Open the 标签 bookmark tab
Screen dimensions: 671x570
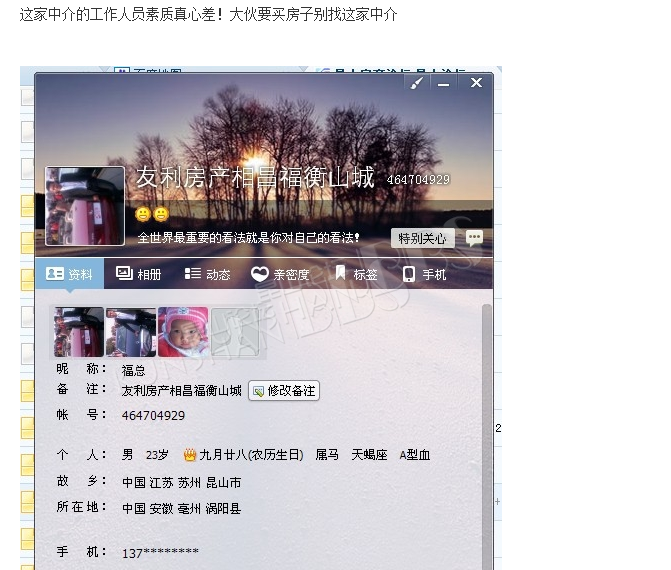(x=356, y=273)
